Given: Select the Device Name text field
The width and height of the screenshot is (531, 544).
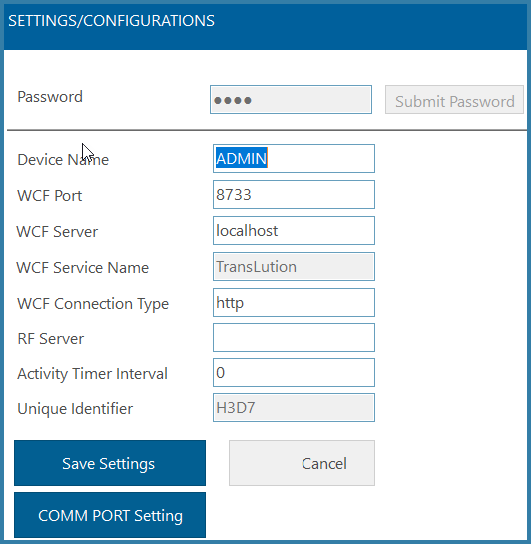Looking at the screenshot, I should coord(294,159).
